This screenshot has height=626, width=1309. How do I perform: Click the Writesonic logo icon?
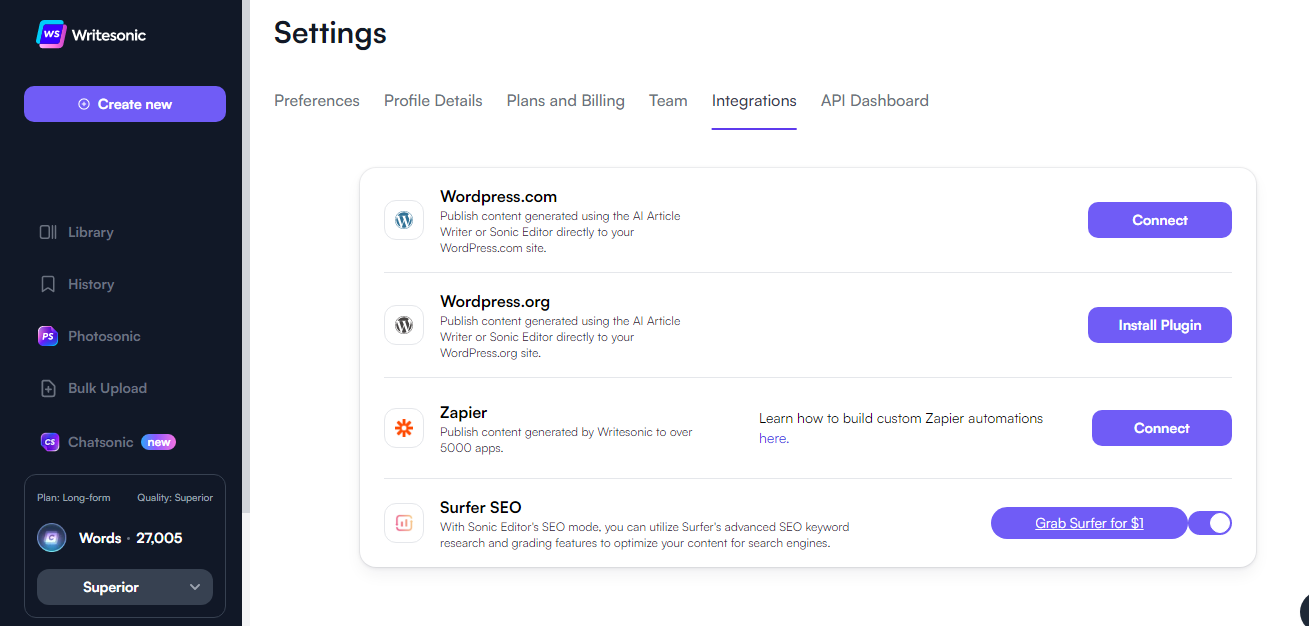(51, 34)
